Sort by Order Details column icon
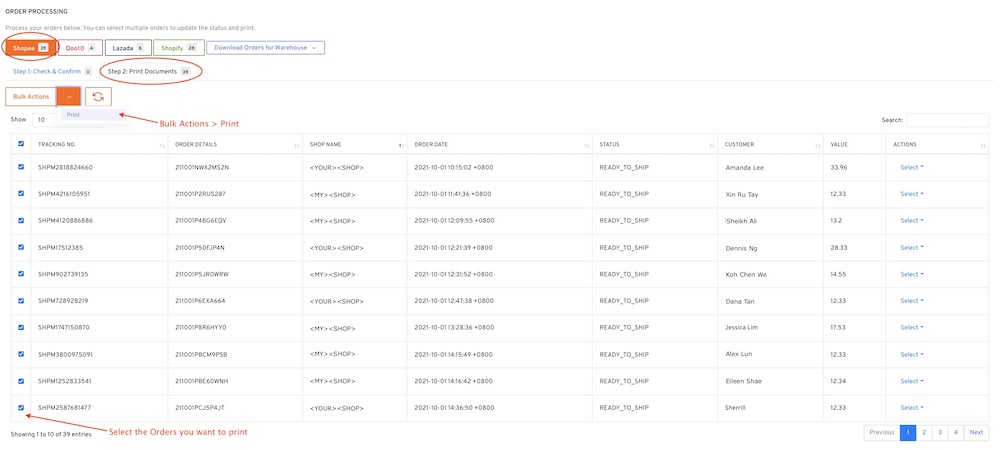 point(297,146)
